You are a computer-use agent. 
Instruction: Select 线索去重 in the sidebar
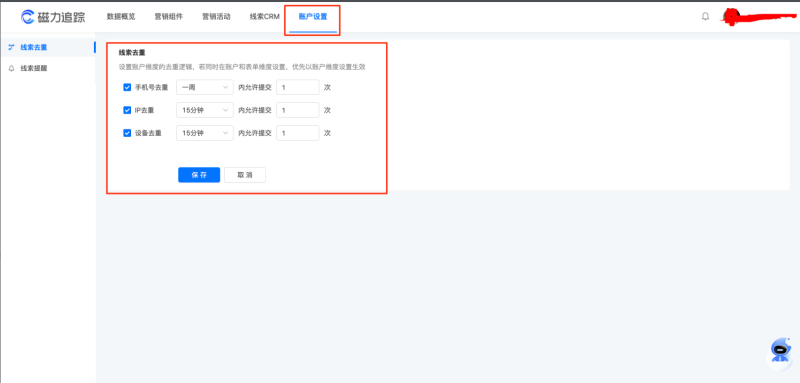click(34, 47)
